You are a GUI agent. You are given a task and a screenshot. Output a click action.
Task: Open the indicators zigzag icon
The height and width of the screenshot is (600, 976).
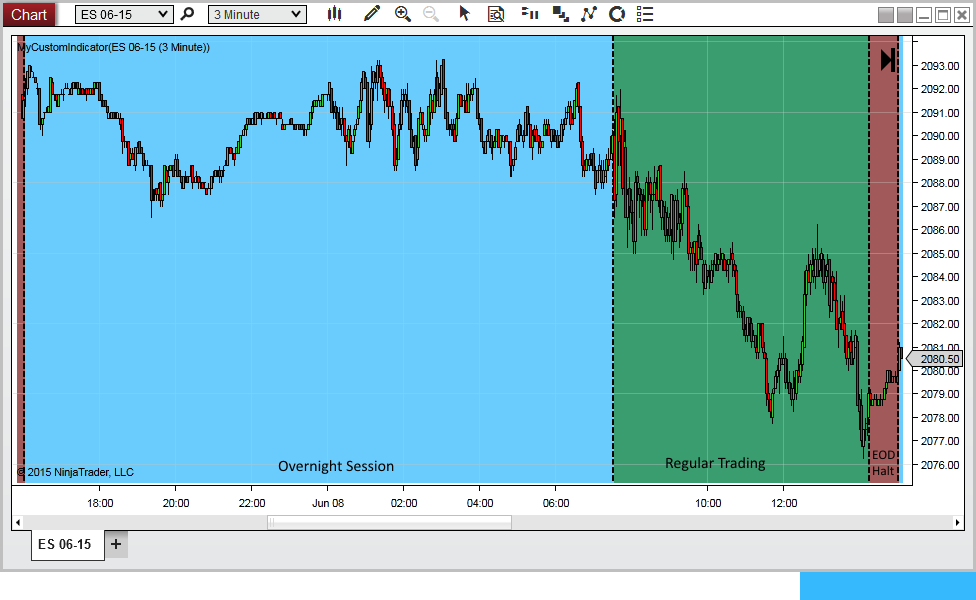[588, 14]
